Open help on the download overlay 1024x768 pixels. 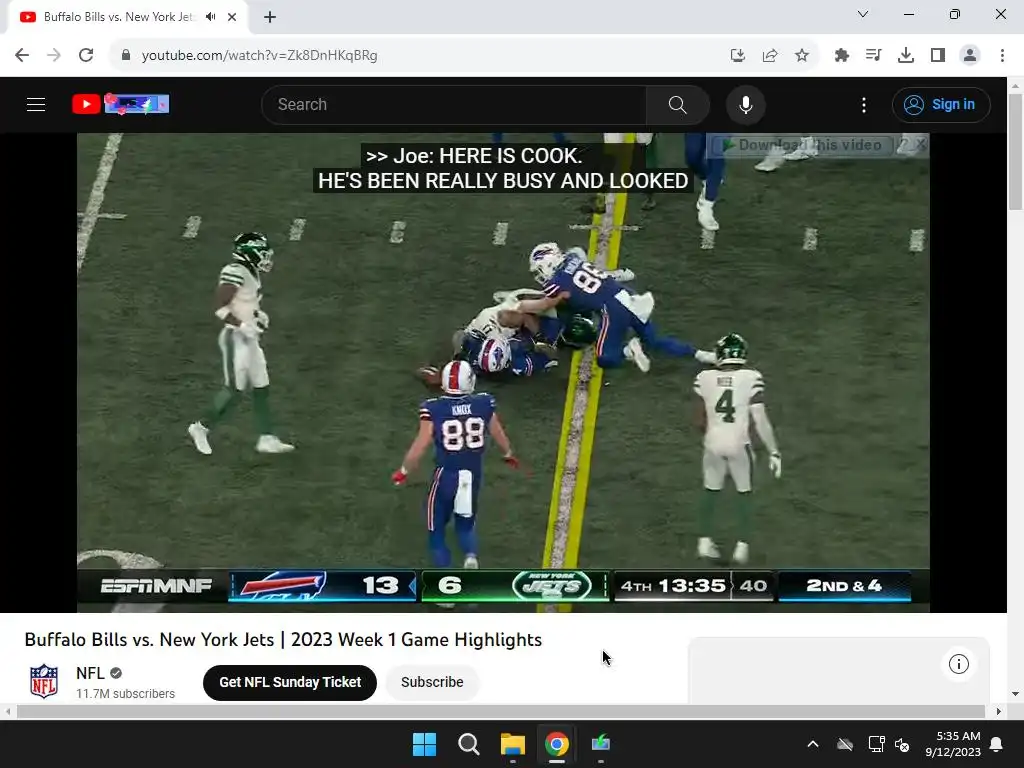click(904, 144)
